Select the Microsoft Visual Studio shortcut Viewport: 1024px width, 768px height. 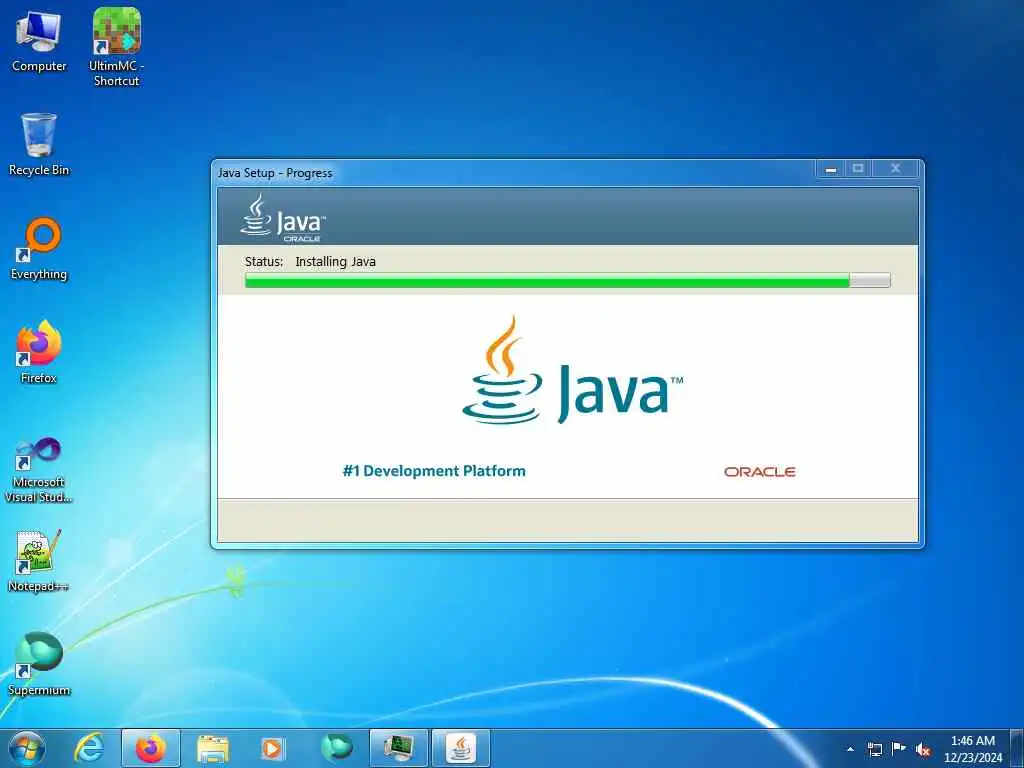coord(39,469)
